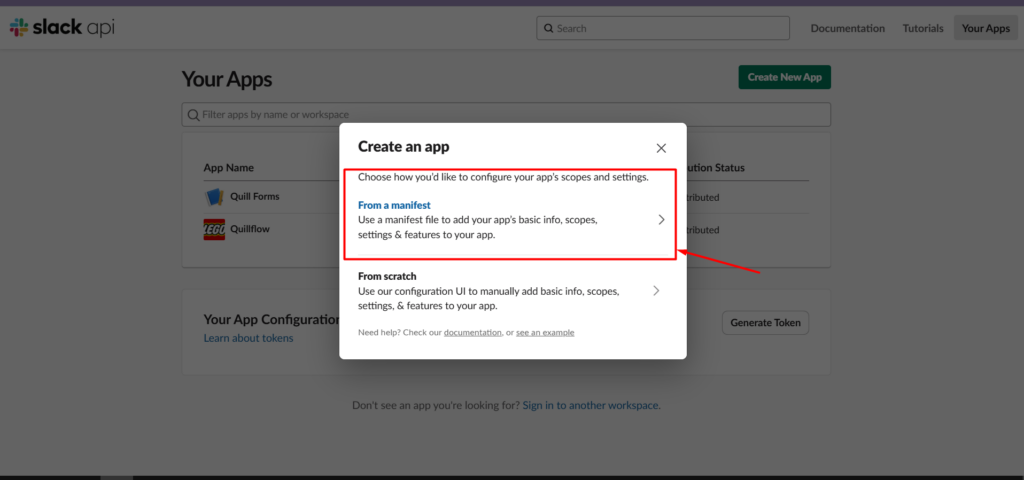Click the Your Apps page heading

tap(227, 80)
